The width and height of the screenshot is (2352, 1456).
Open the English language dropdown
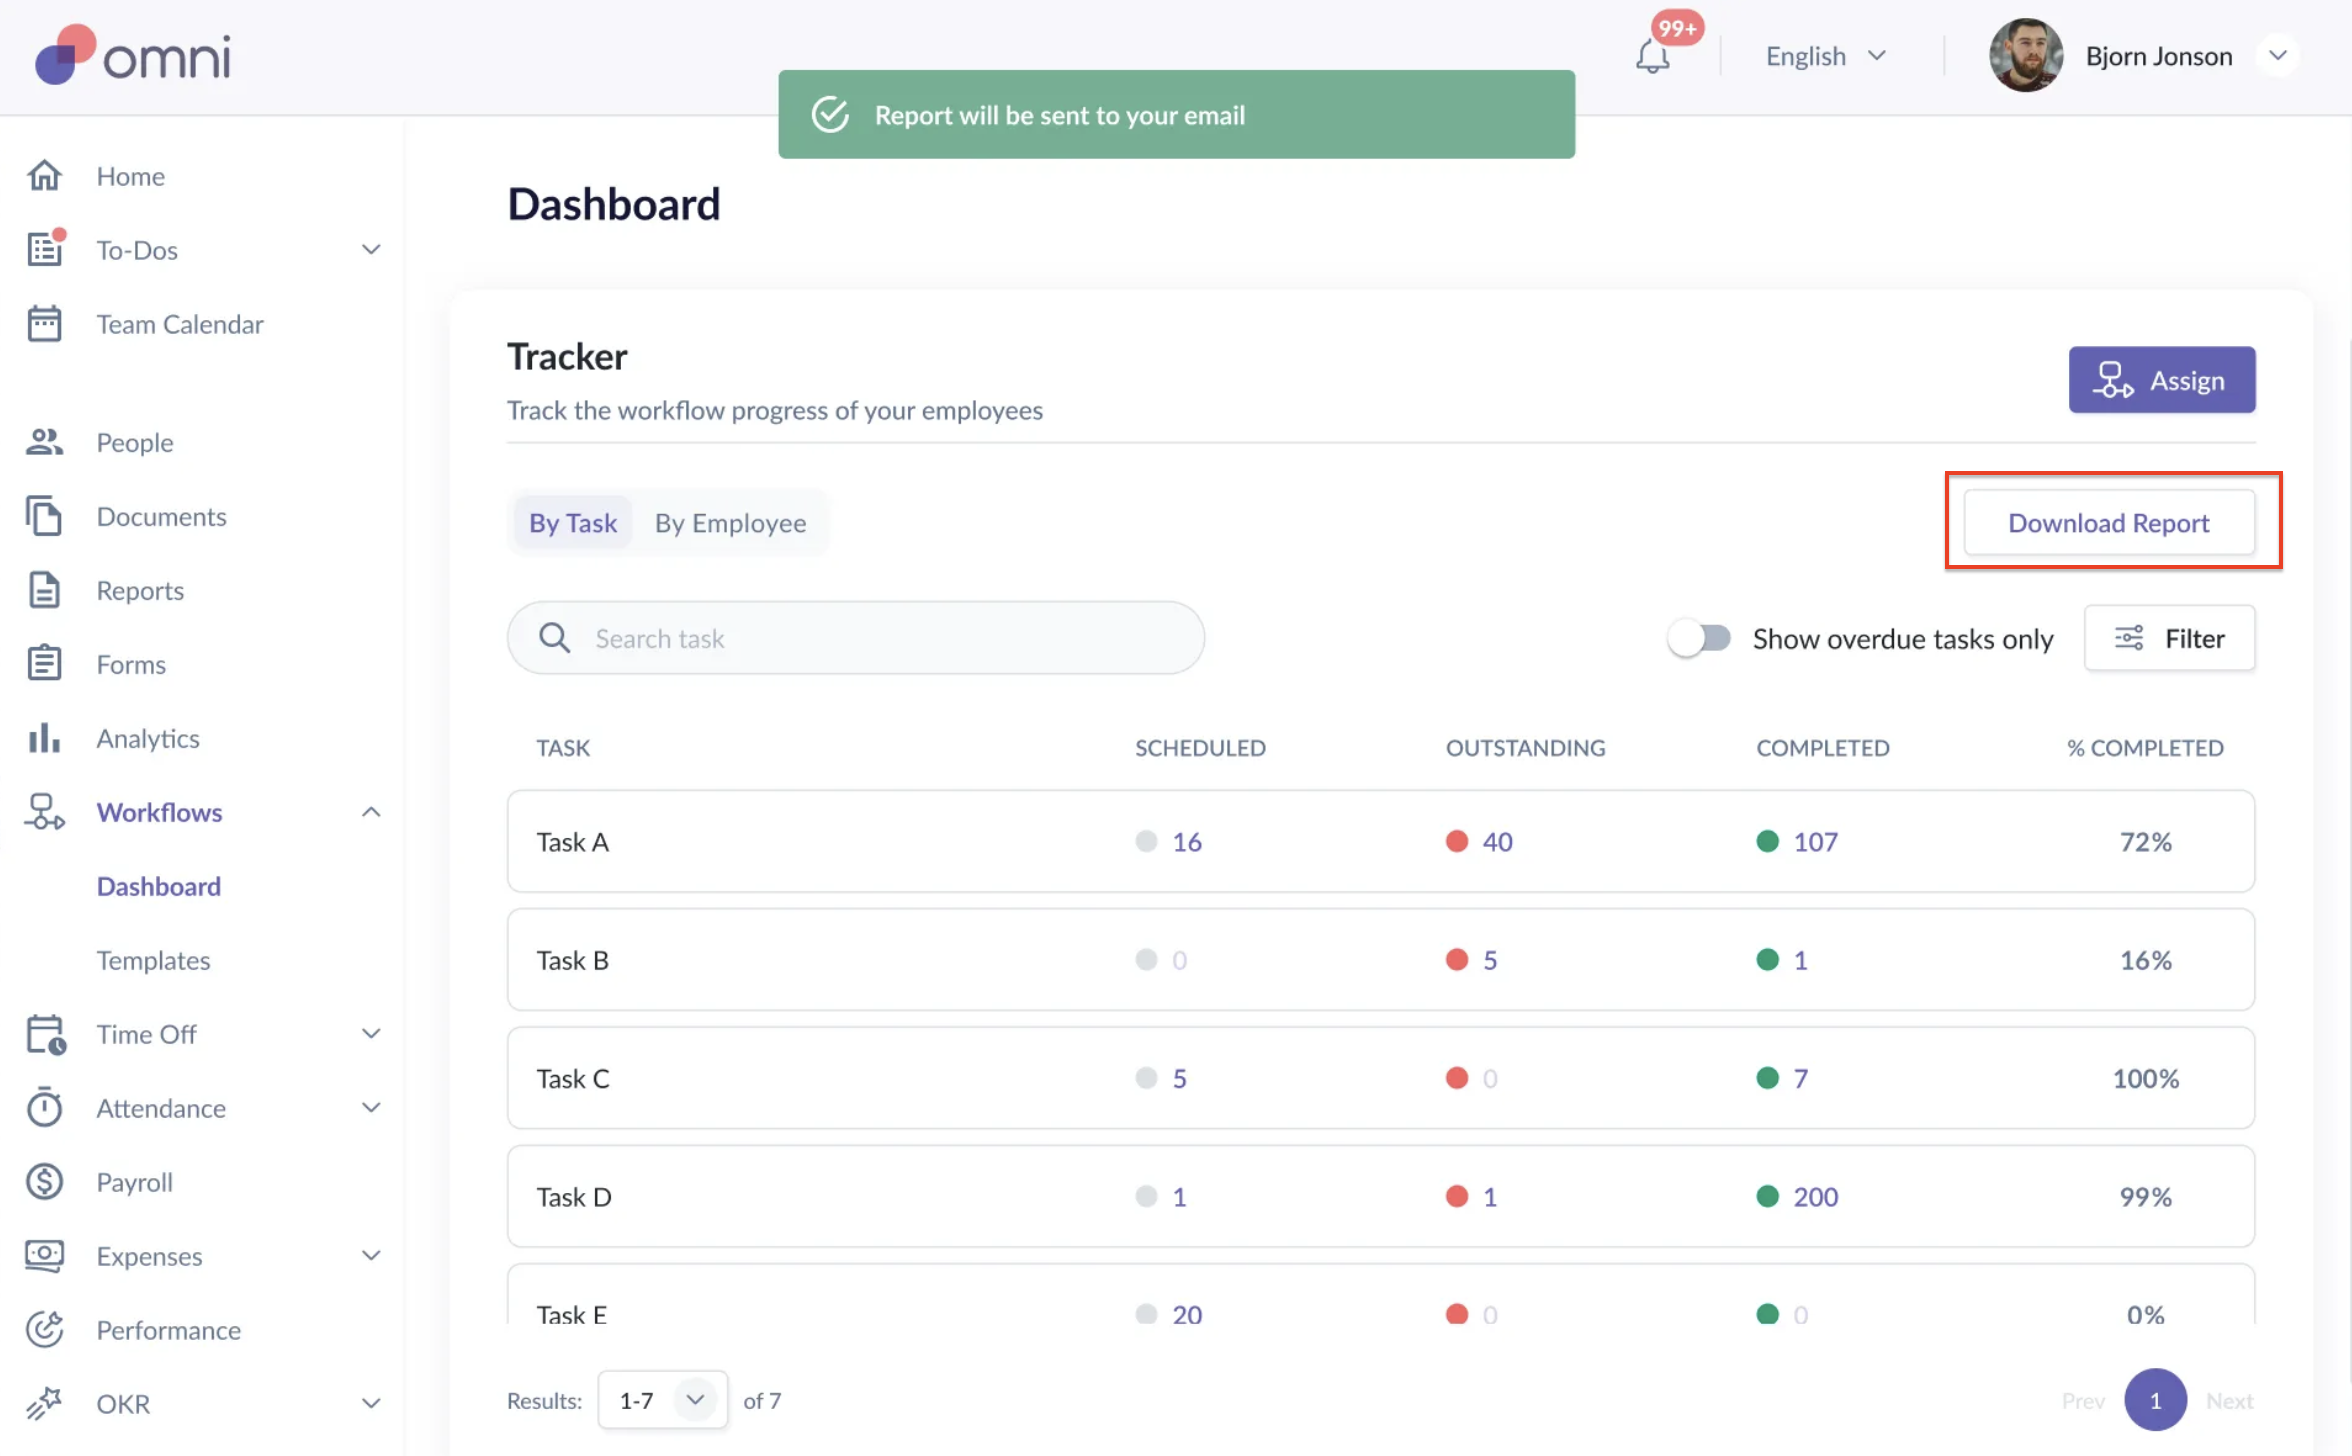(1825, 56)
